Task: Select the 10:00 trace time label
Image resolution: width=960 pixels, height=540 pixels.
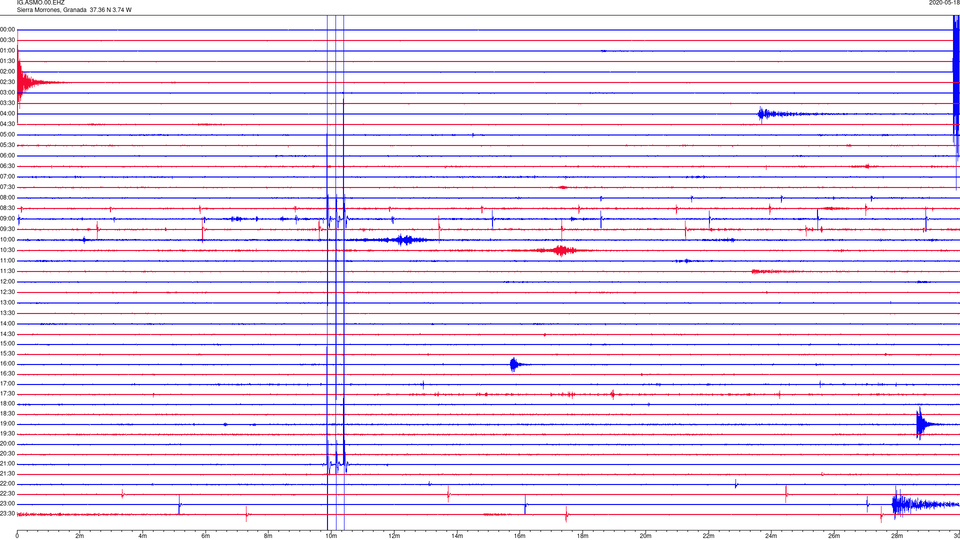Action: [x=7, y=239]
